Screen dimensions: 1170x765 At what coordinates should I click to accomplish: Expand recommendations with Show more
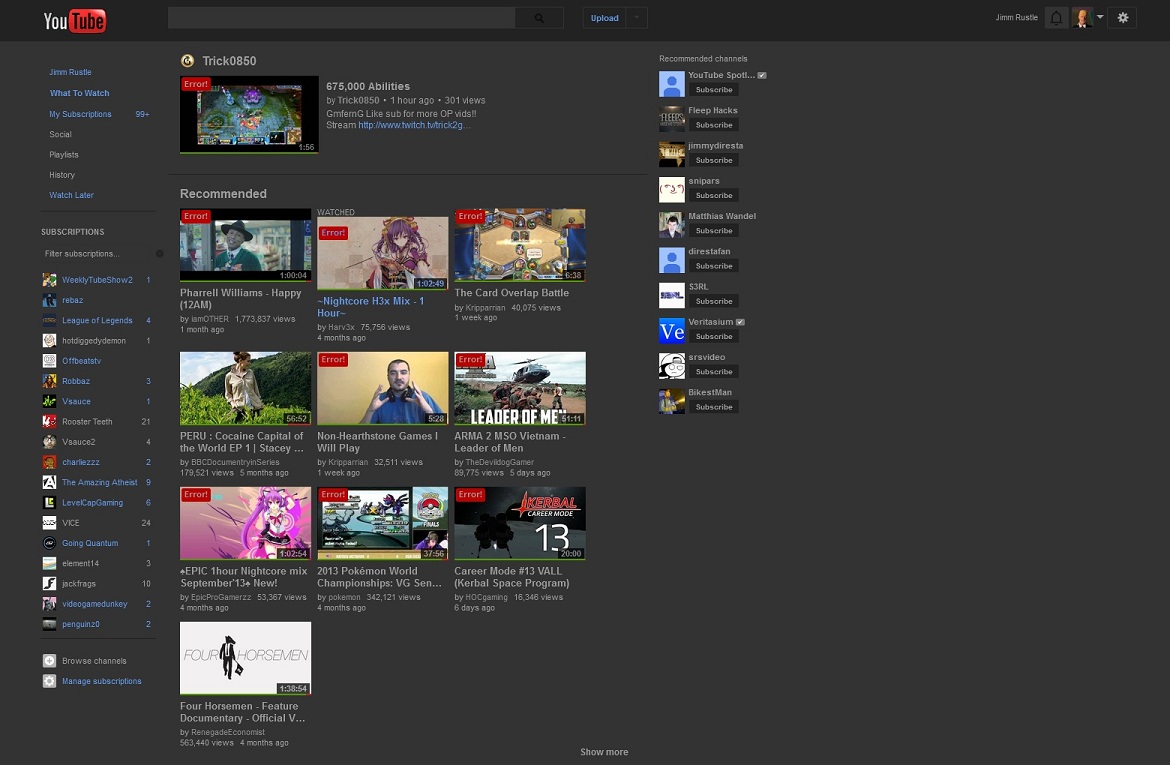tap(604, 751)
